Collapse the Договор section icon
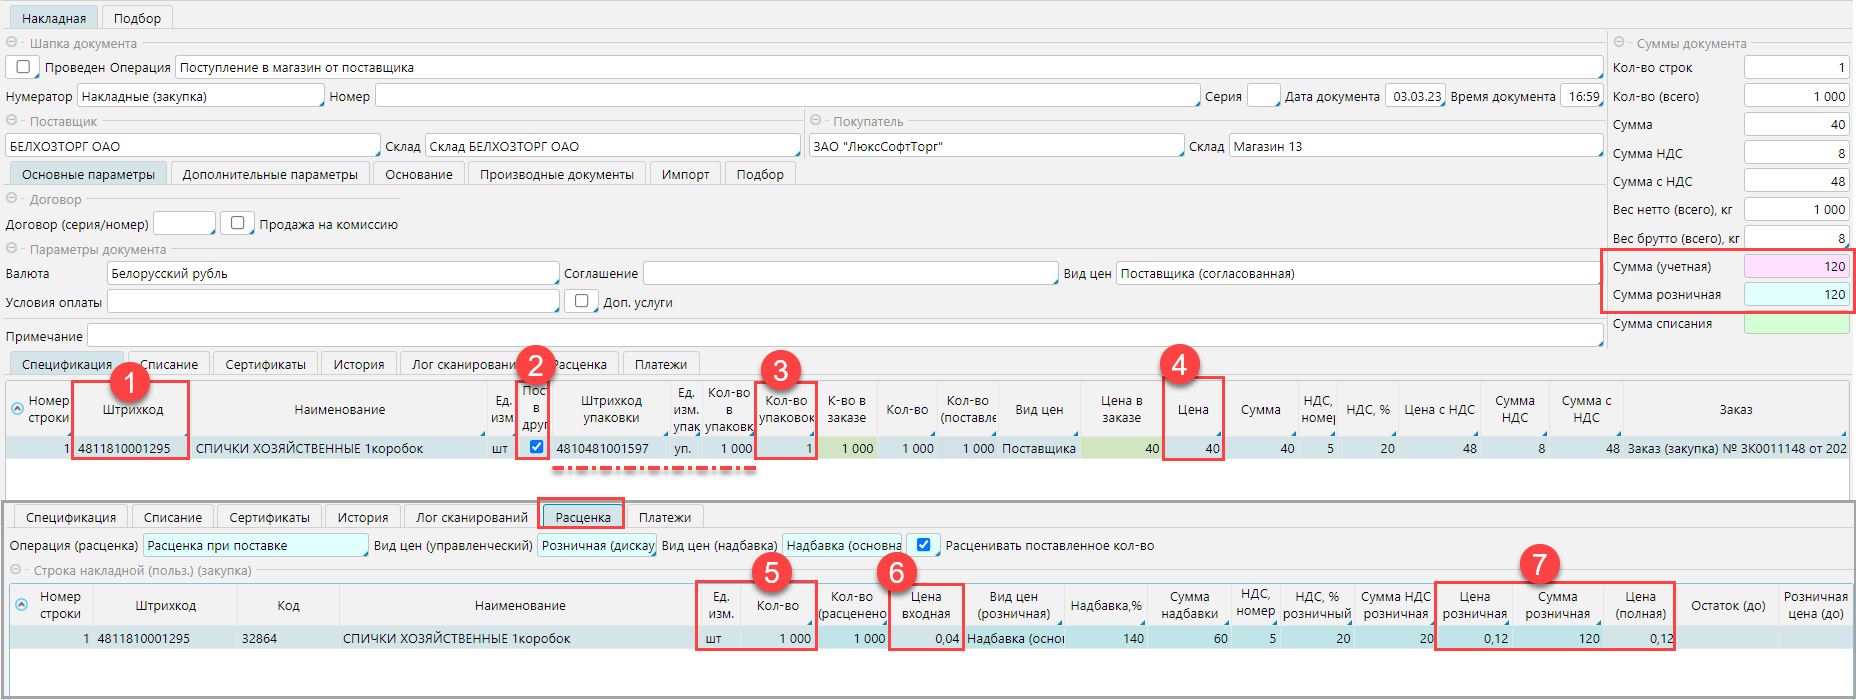The width and height of the screenshot is (1856, 700). click(x=12, y=199)
